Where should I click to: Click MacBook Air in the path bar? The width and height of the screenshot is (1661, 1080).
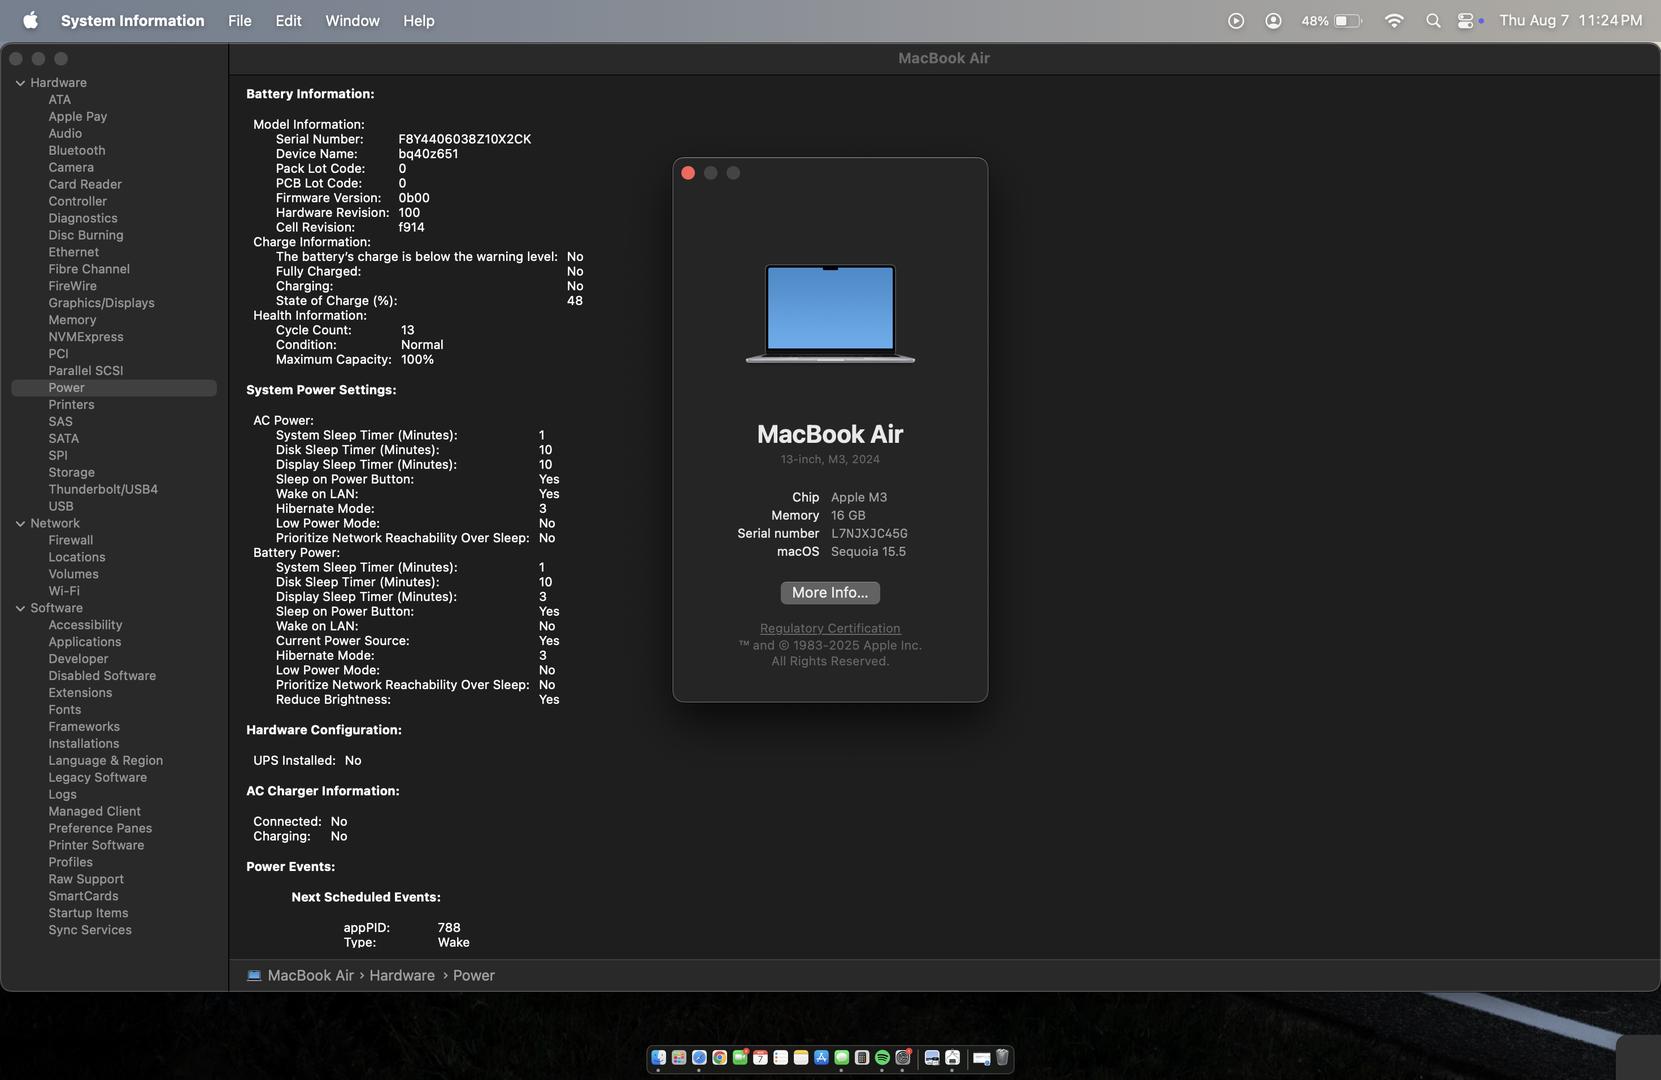[311, 975]
